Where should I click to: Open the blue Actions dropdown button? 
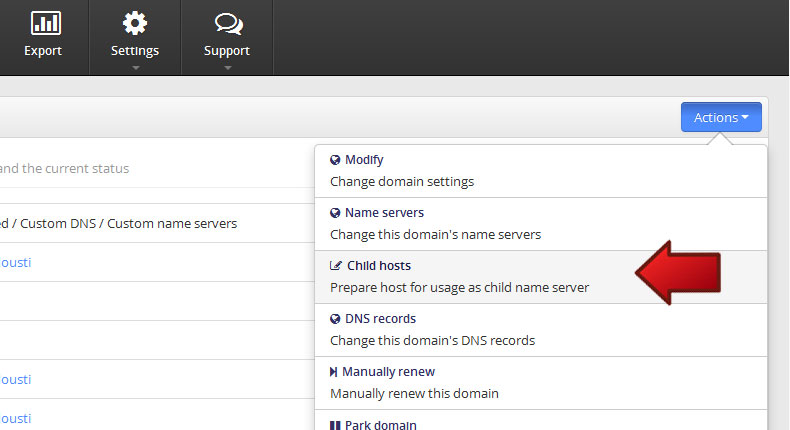coord(721,117)
